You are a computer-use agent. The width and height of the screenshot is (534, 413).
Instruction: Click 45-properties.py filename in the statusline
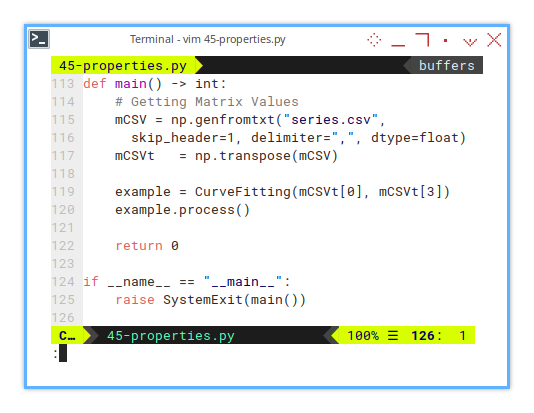tap(171, 336)
